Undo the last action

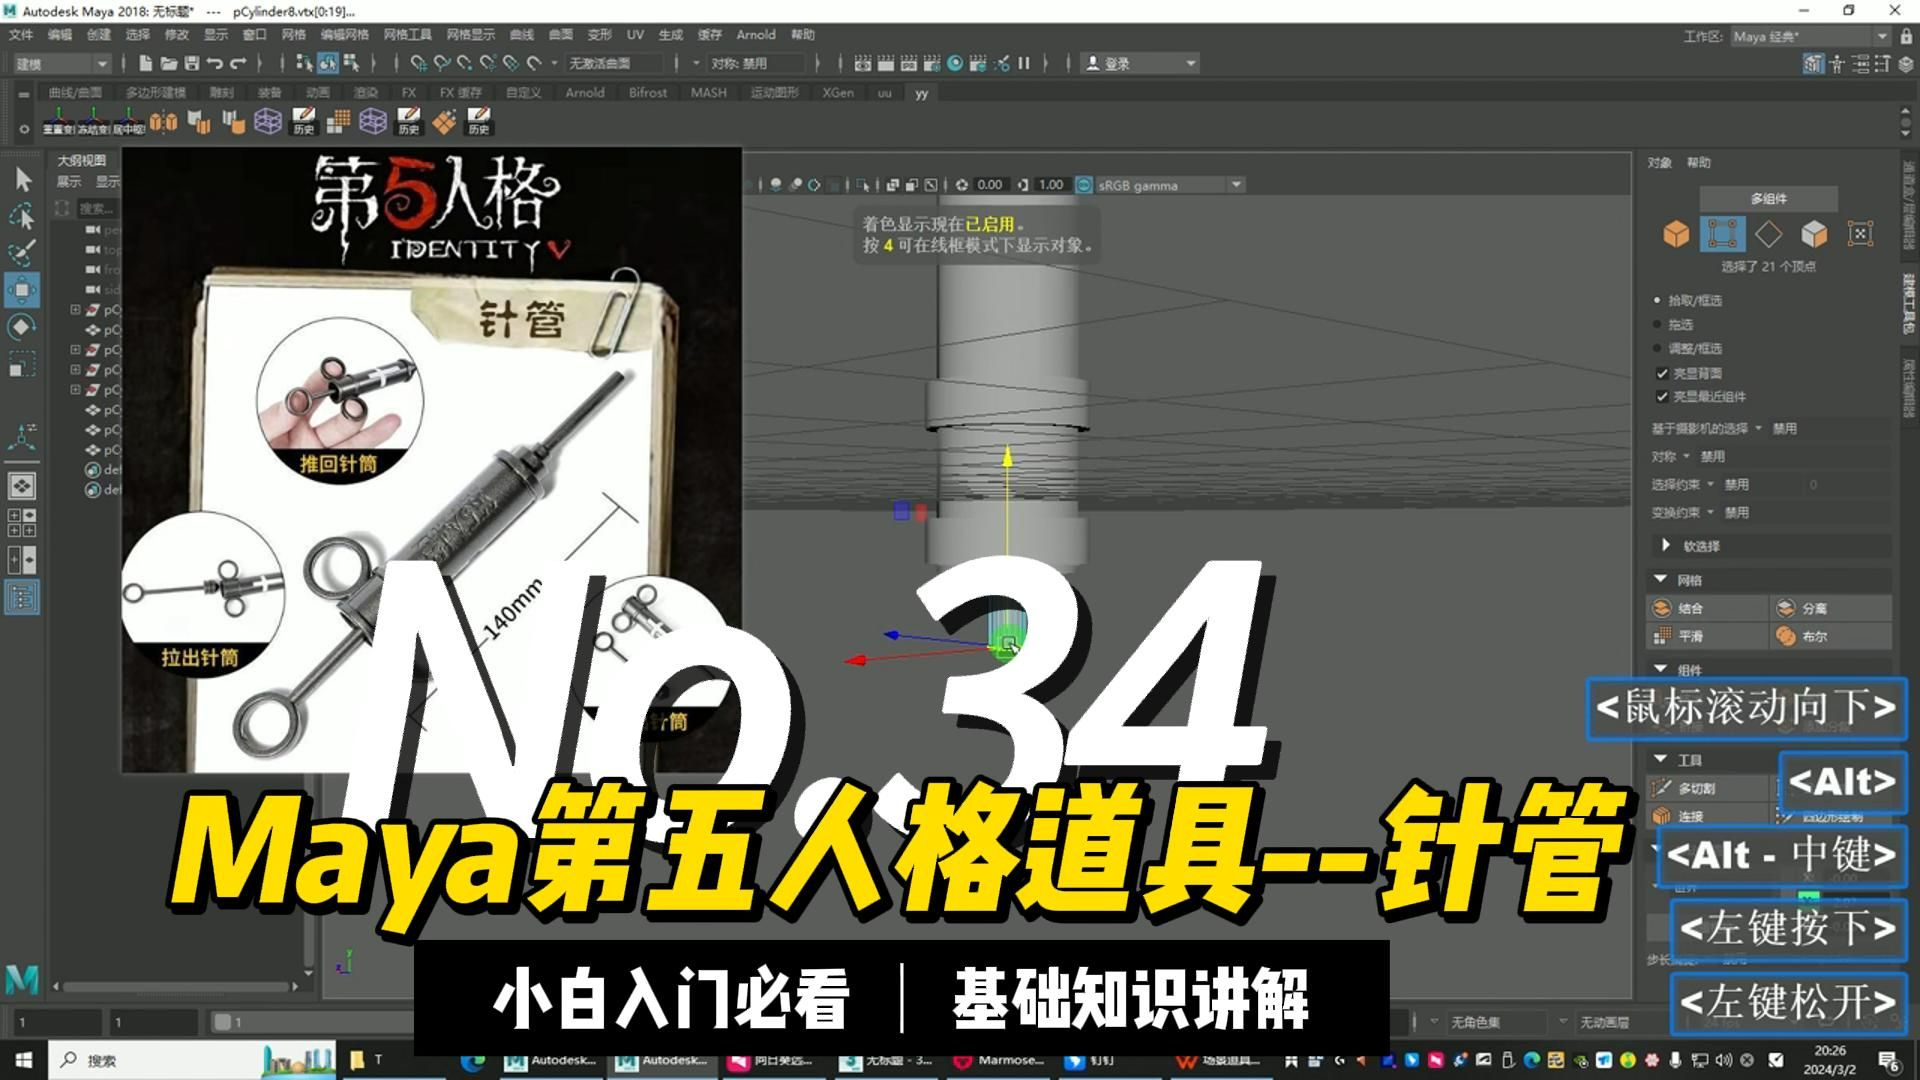215,63
